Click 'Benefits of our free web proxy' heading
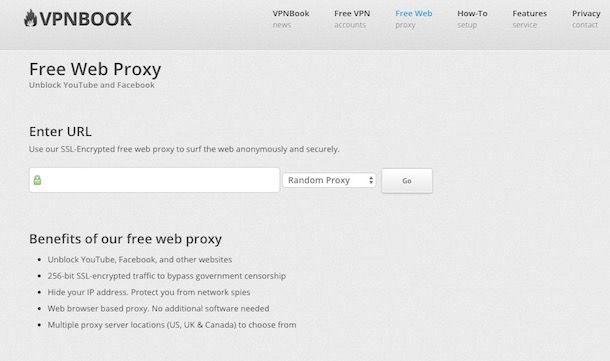 (125, 239)
